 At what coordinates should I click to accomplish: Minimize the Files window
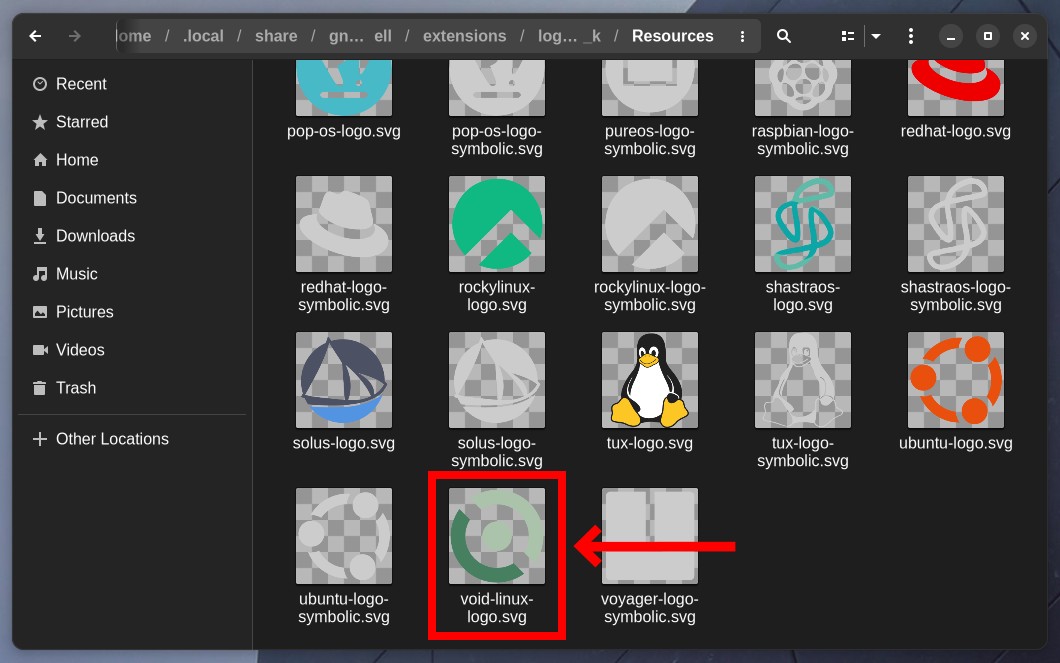[x=950, y=36]
